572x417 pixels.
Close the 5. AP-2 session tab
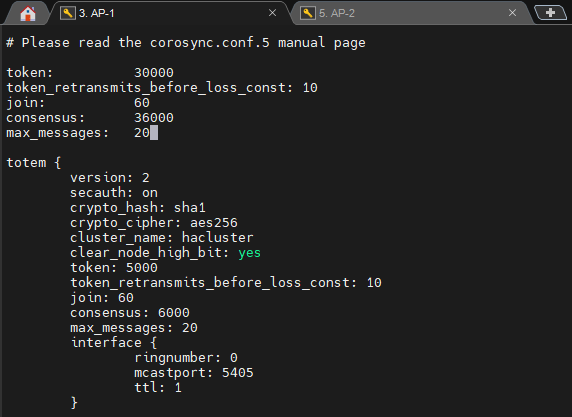[512, 13]
